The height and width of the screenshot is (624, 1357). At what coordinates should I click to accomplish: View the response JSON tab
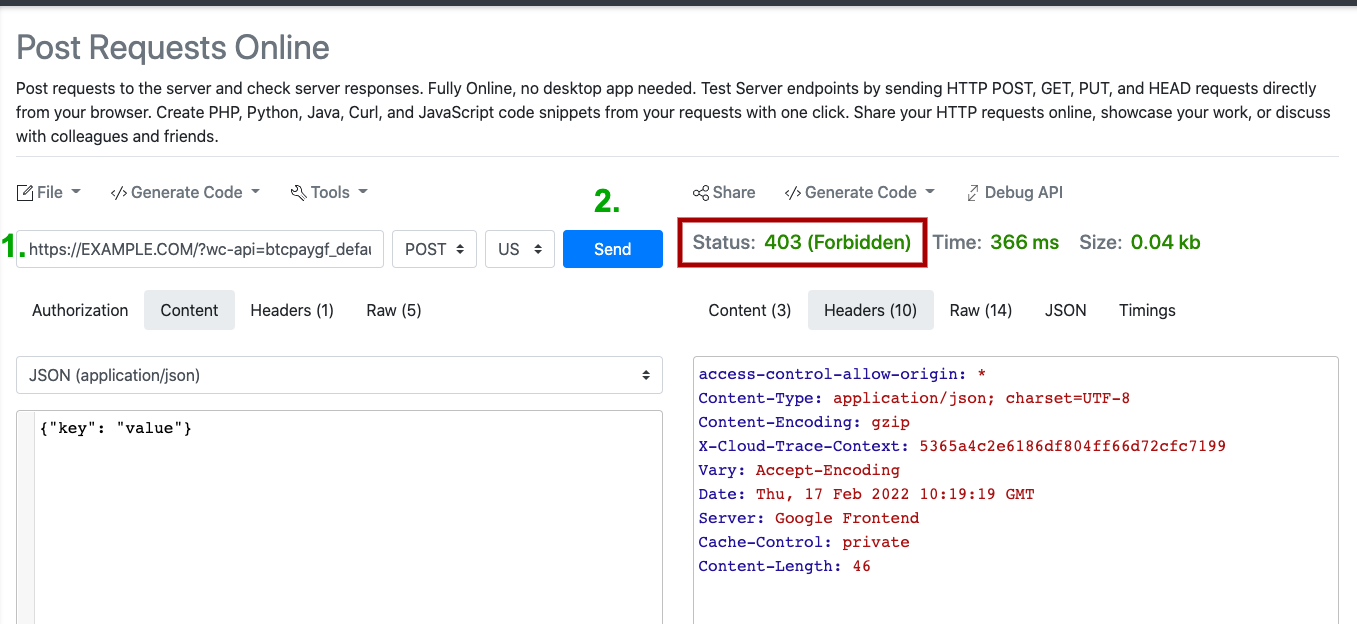(1065, 310)
